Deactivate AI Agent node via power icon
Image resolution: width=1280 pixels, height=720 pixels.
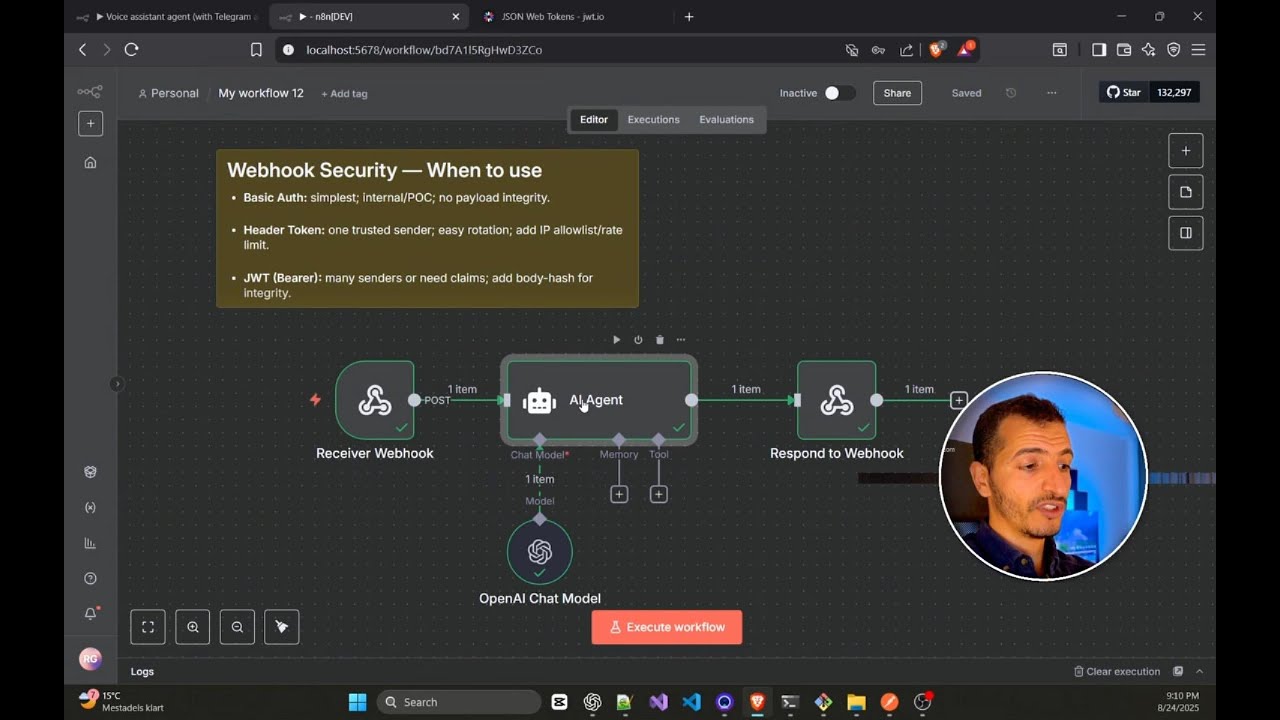[638, 340]
